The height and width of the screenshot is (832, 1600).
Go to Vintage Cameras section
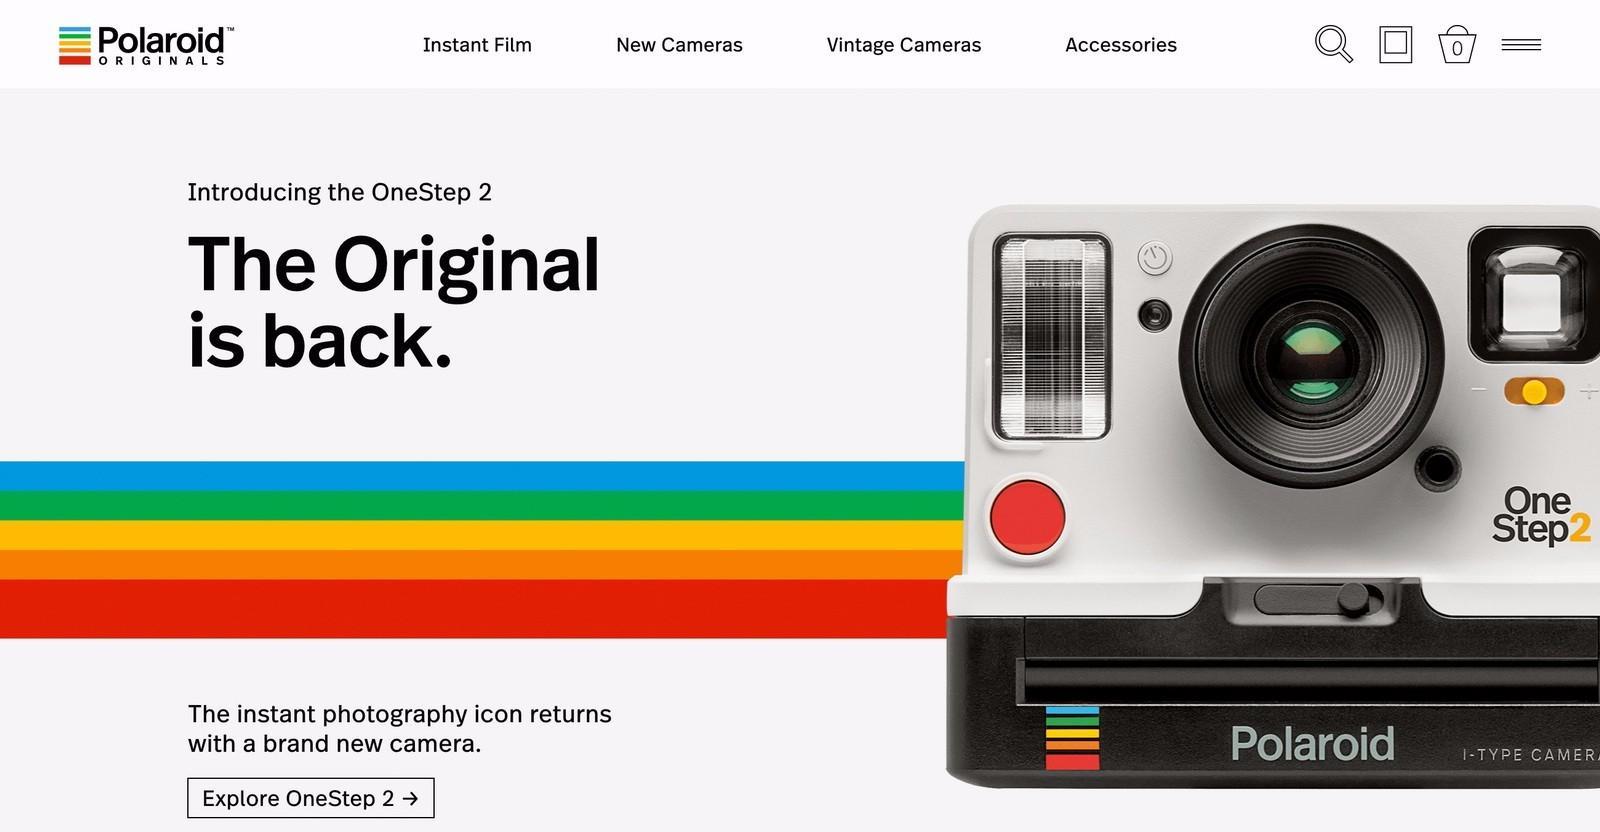click(x=904, y=45)
